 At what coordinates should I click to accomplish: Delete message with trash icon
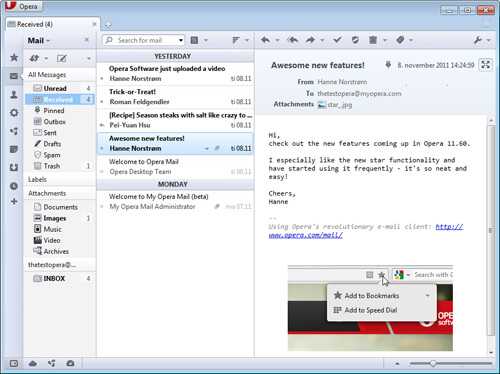click(373, 40)
